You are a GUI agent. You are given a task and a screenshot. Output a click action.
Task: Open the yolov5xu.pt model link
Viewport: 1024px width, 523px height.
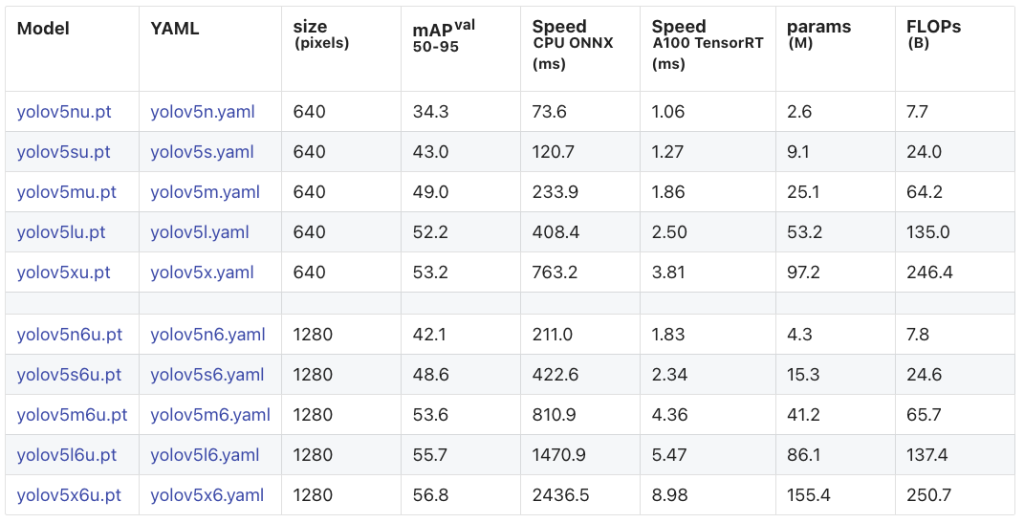[x=64, y=273]
